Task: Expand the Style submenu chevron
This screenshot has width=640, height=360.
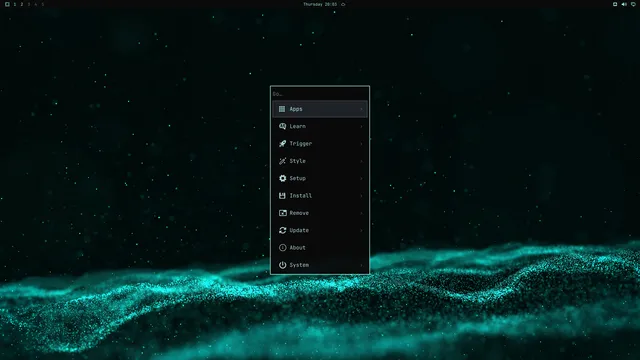Action: (361, 161)
